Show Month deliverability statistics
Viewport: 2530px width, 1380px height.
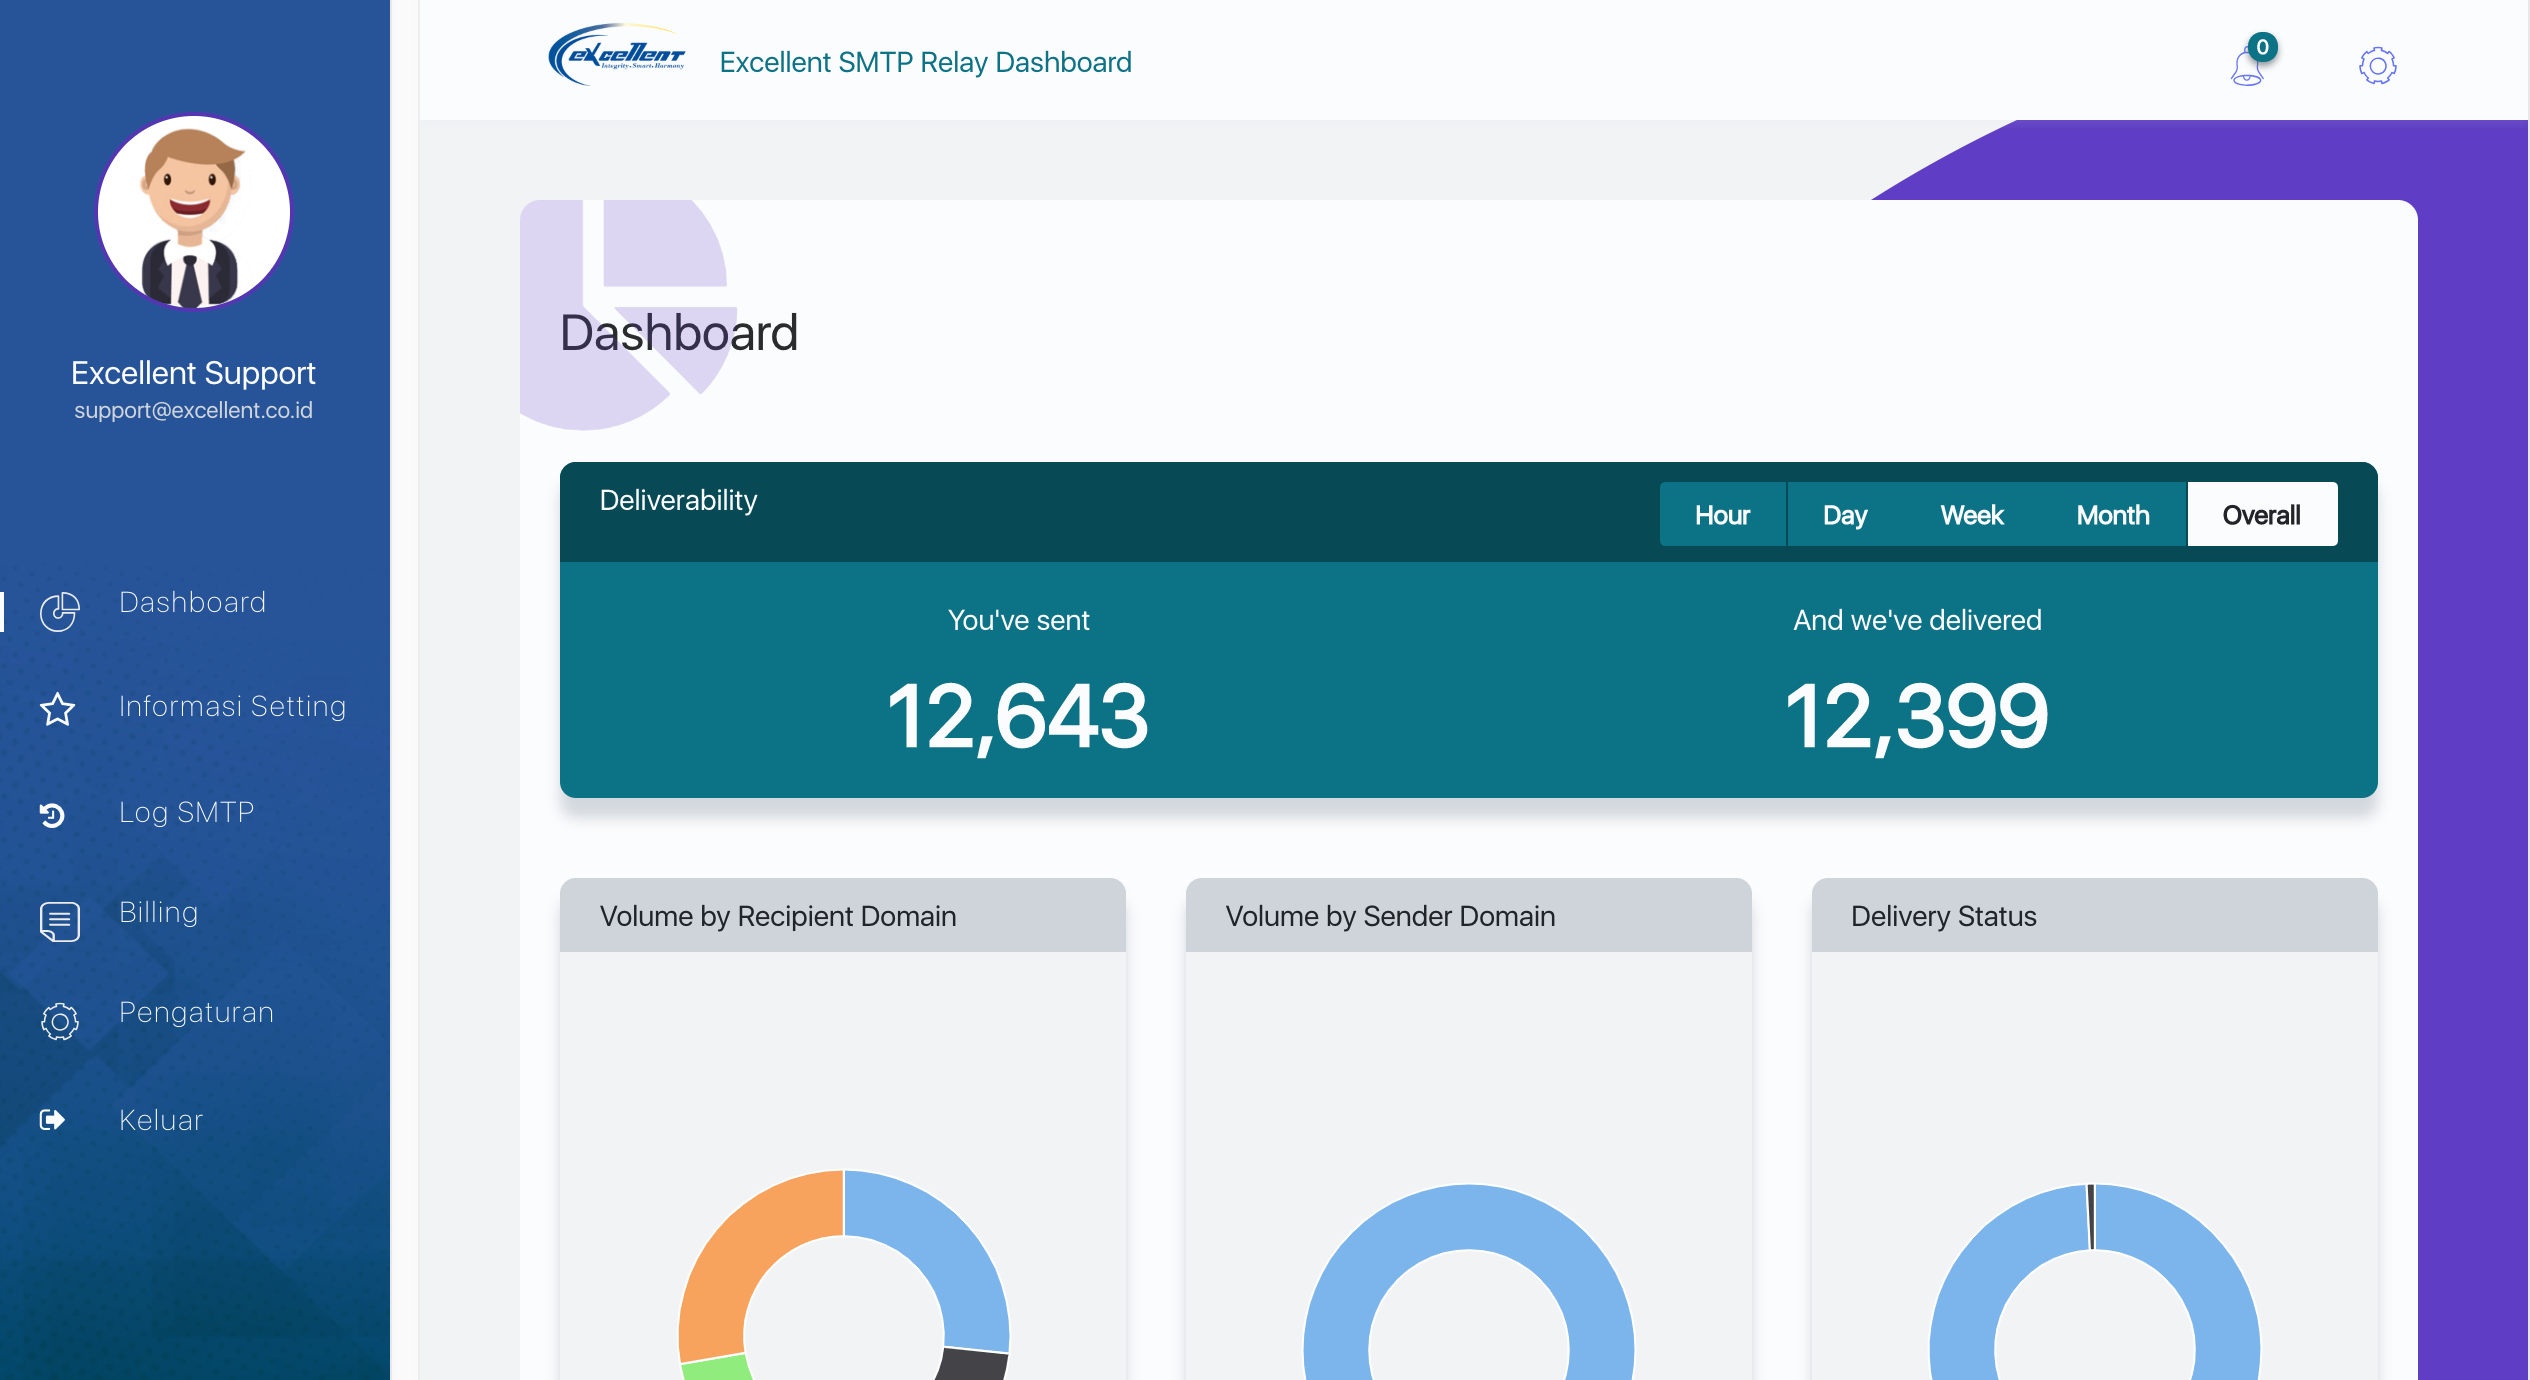click(x=2112, y=515)
